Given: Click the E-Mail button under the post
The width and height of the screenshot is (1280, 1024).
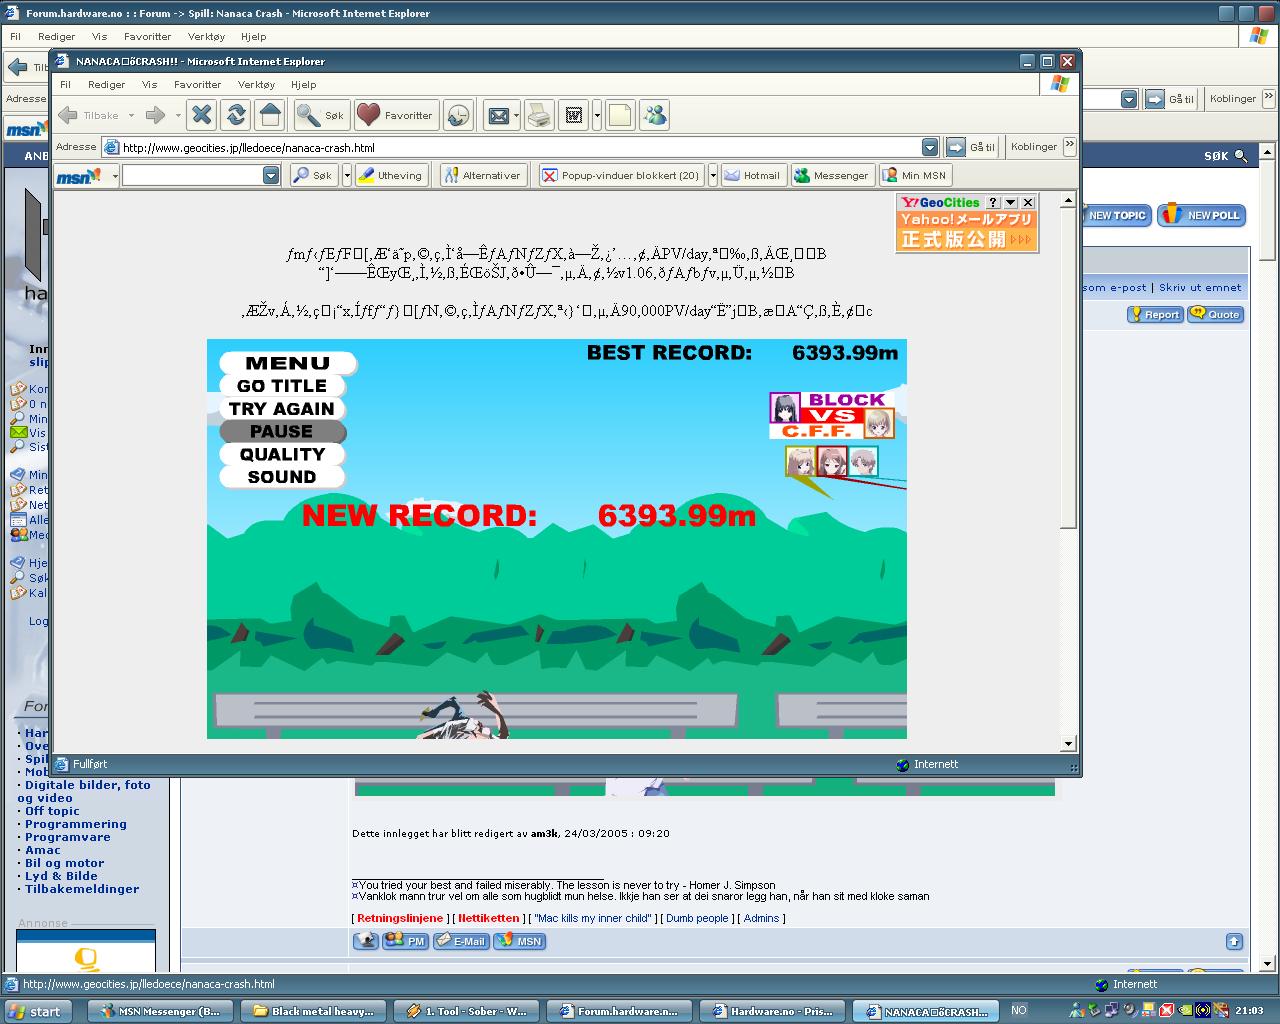Looking at the screenshot, I should tap(461, 941).
